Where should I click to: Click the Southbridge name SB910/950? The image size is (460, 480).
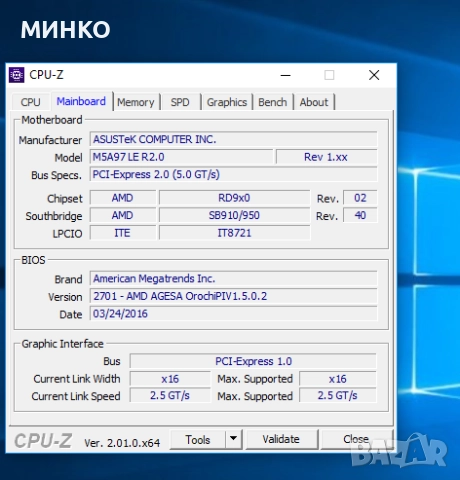[234, 215]
